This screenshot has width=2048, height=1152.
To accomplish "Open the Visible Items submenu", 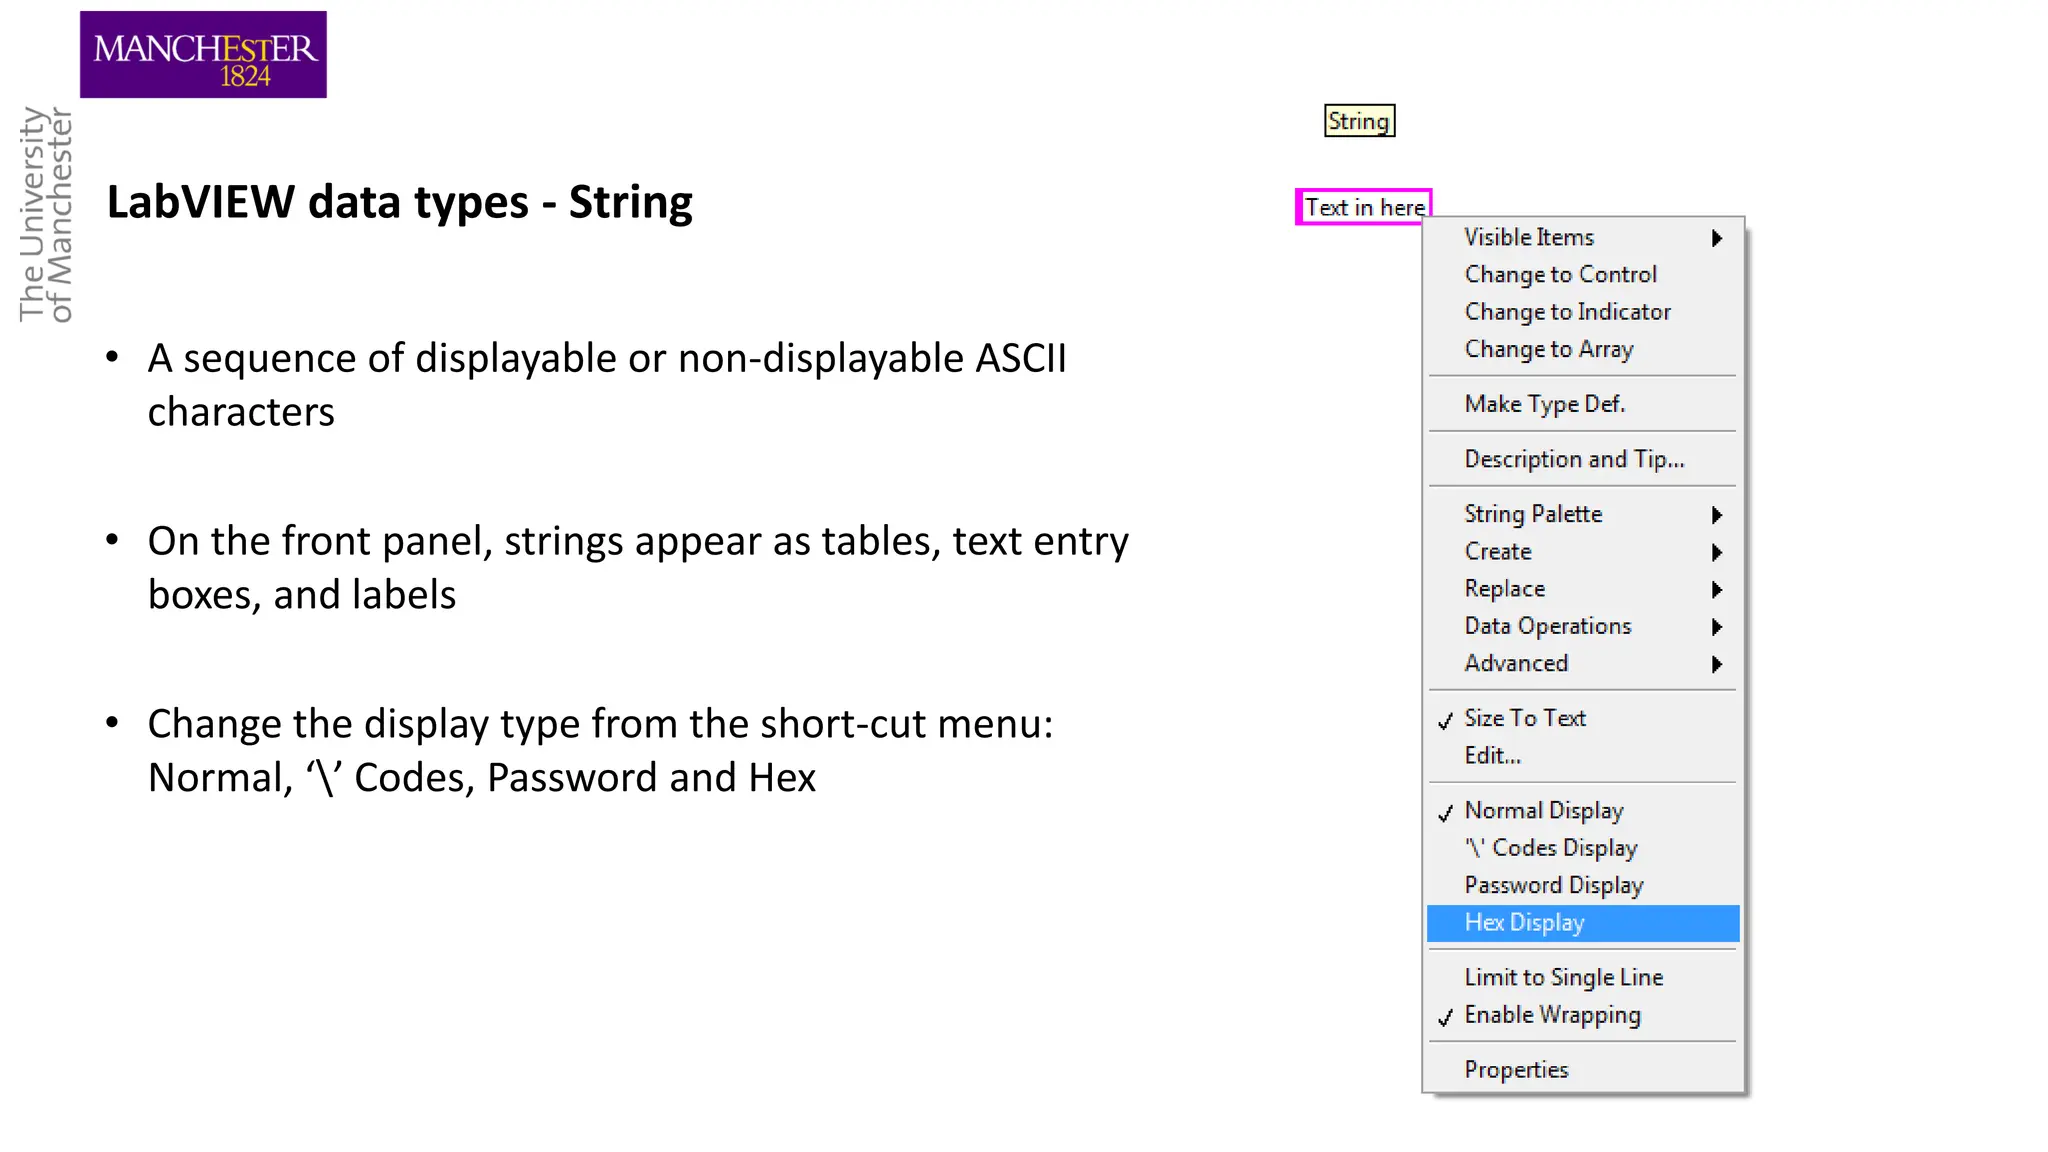I will pos(1583,237).
